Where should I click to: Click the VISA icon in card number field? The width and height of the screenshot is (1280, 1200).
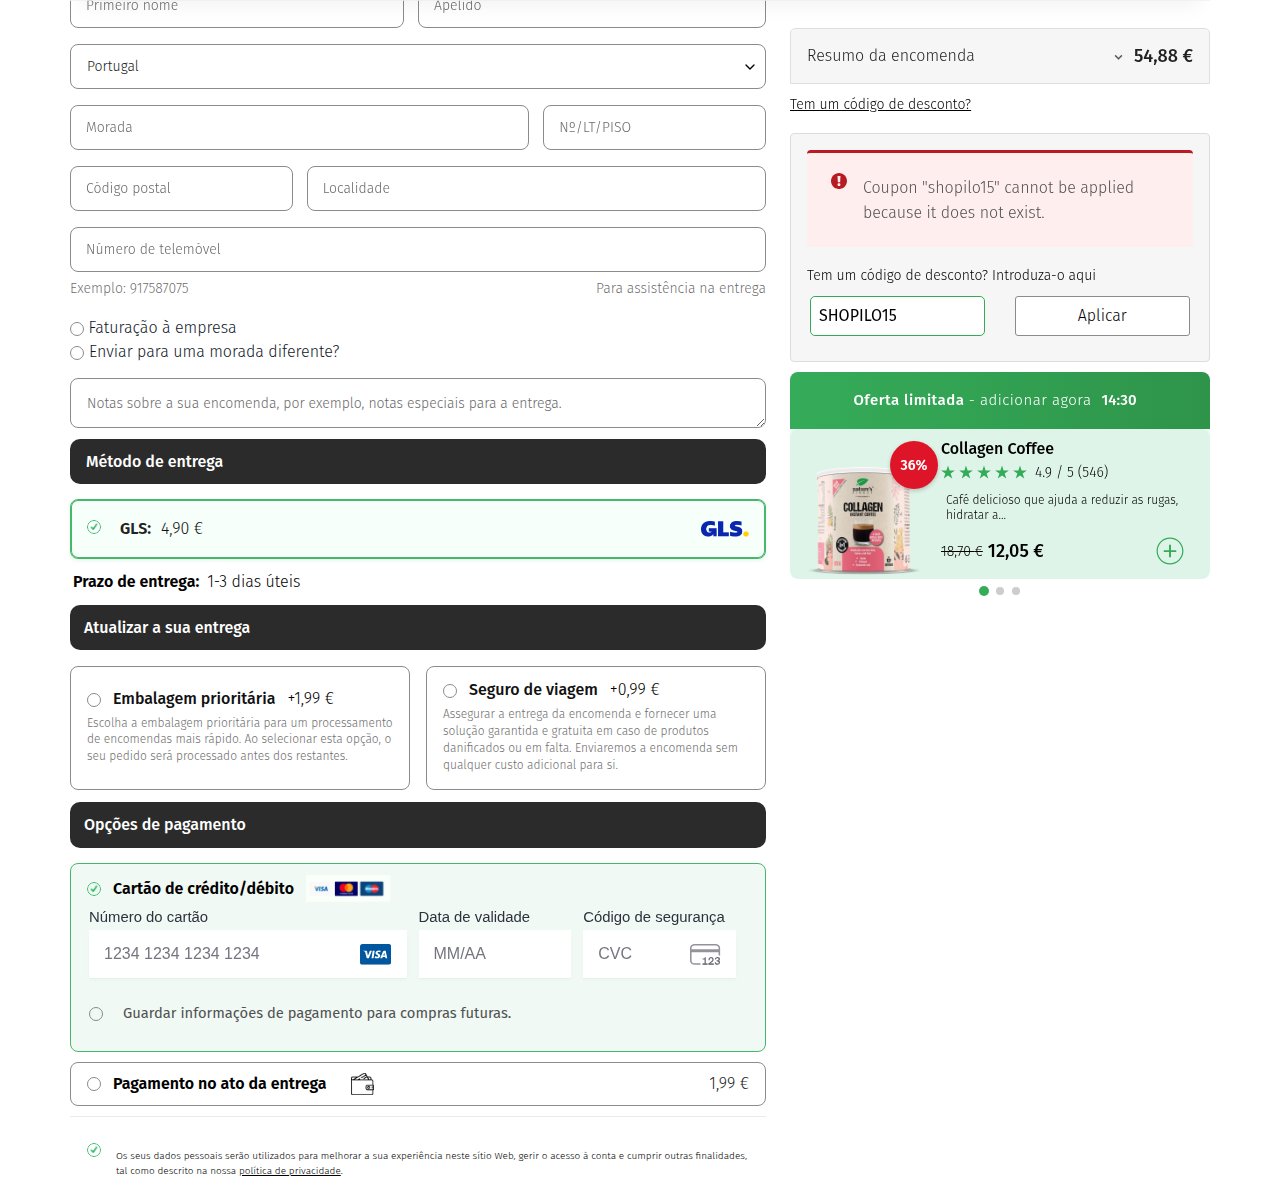click(375, 954)
